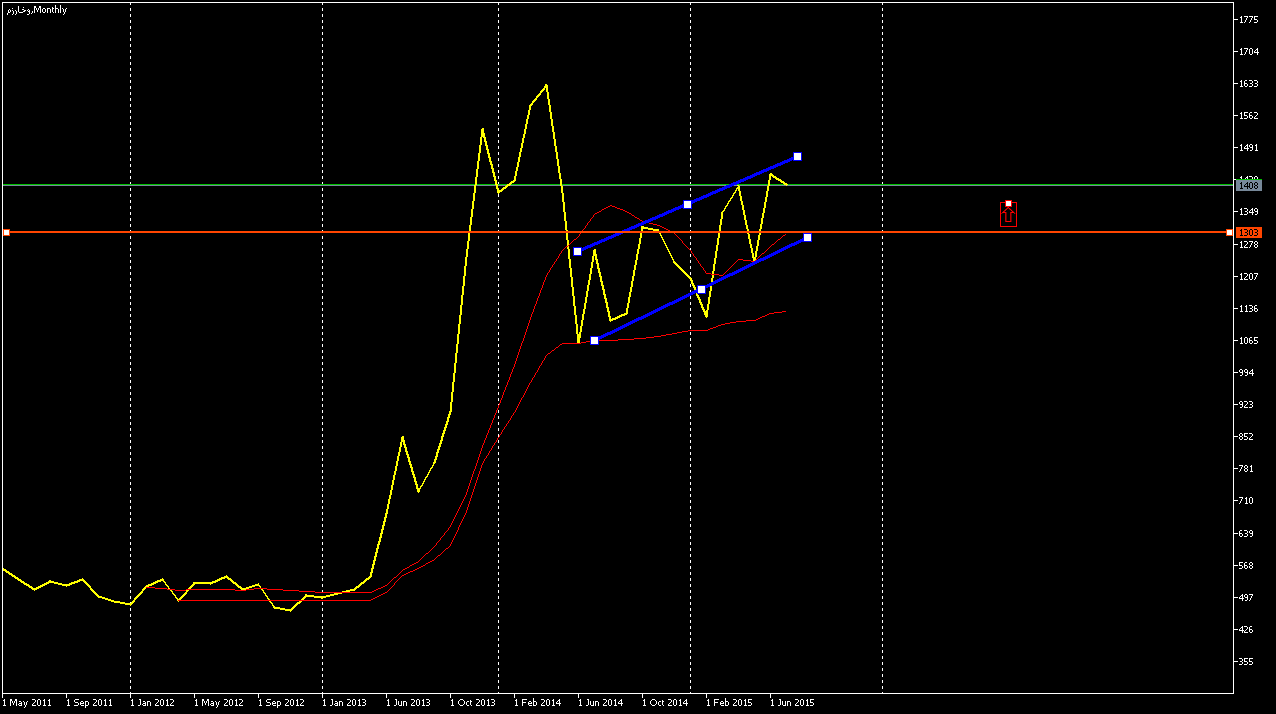Click the upper channel line's right end handle
This screenshot has height=714, width=1276.
797,157
